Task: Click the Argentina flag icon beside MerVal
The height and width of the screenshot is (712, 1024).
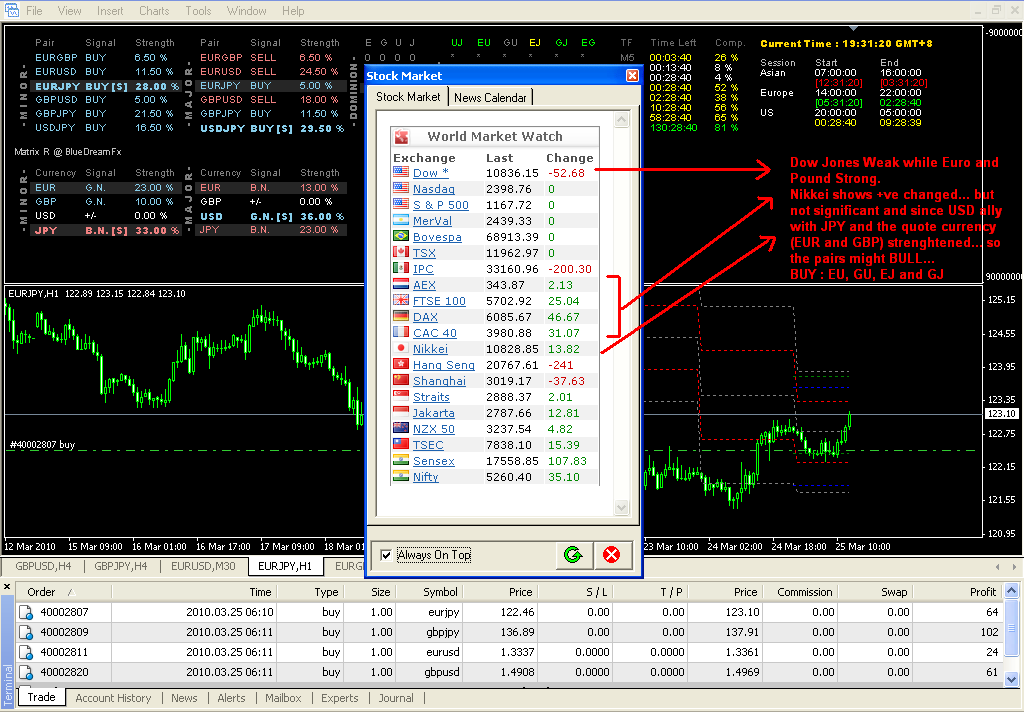Action: [401, 220]
